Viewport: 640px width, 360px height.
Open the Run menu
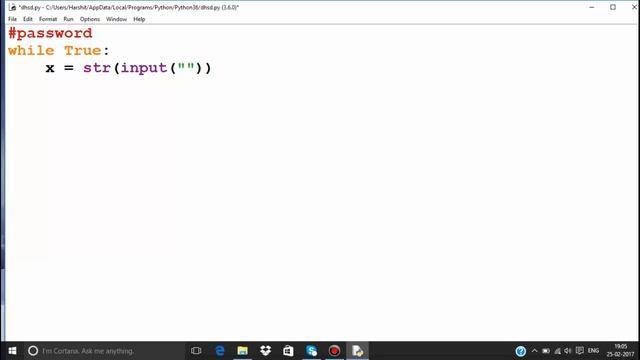(68, 19)
